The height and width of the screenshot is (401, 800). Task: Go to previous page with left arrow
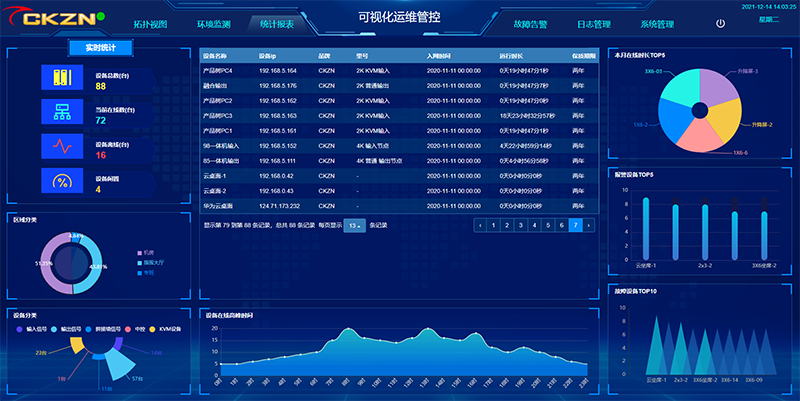[x=481, y=226]
